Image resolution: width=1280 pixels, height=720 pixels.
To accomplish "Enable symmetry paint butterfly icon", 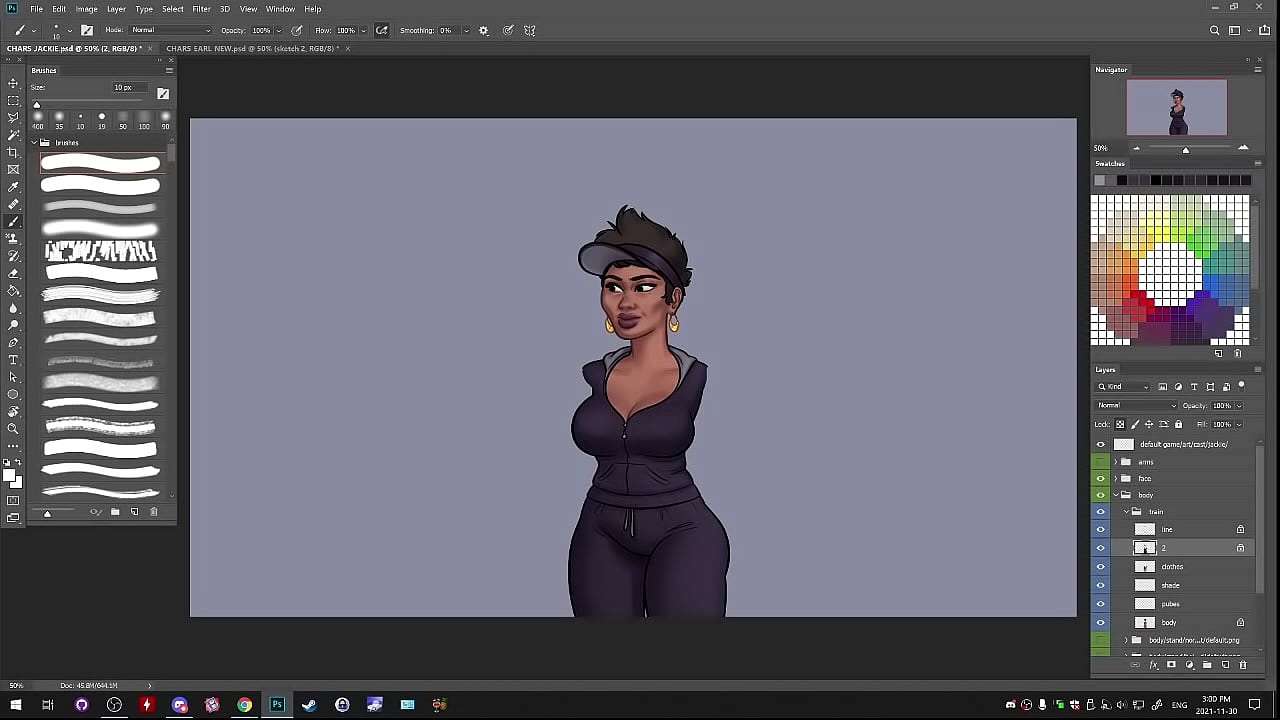I will pyautogui.click(x=530, y=30).
